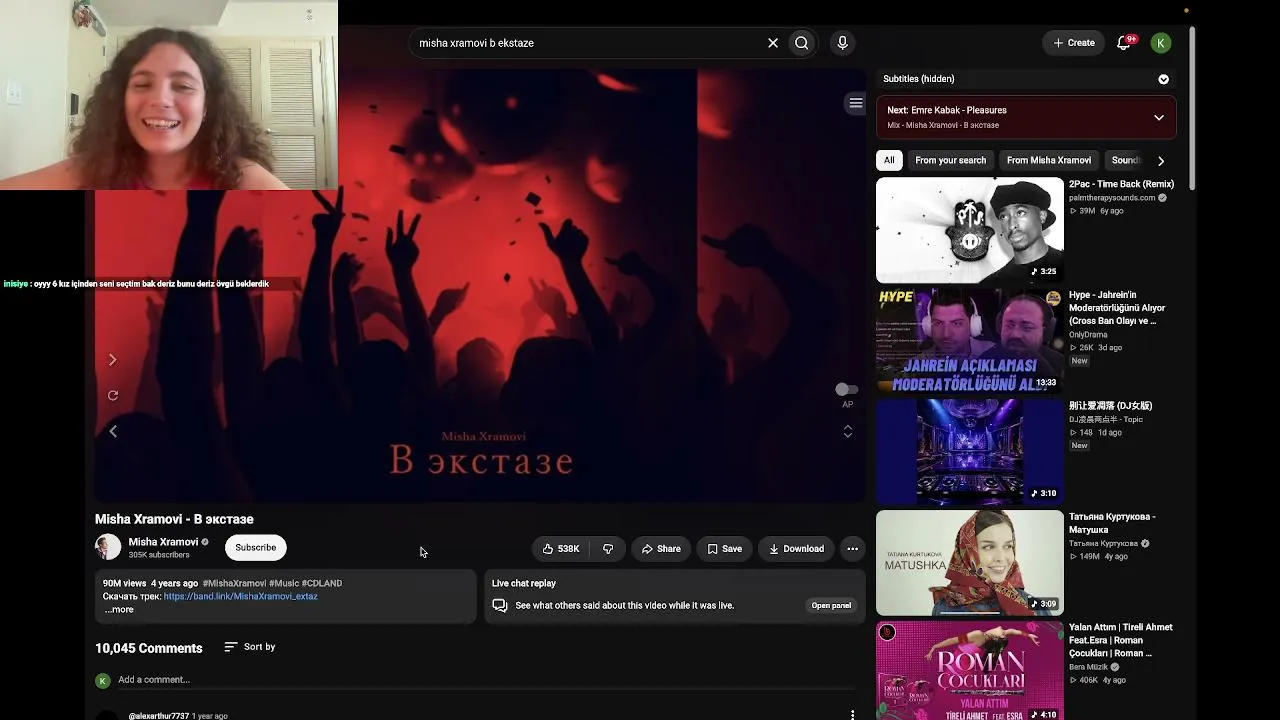The width and height of the screenshot is (1280, 720).
Task: Show more filter chips with the arrow
Action: (1160, 160)
